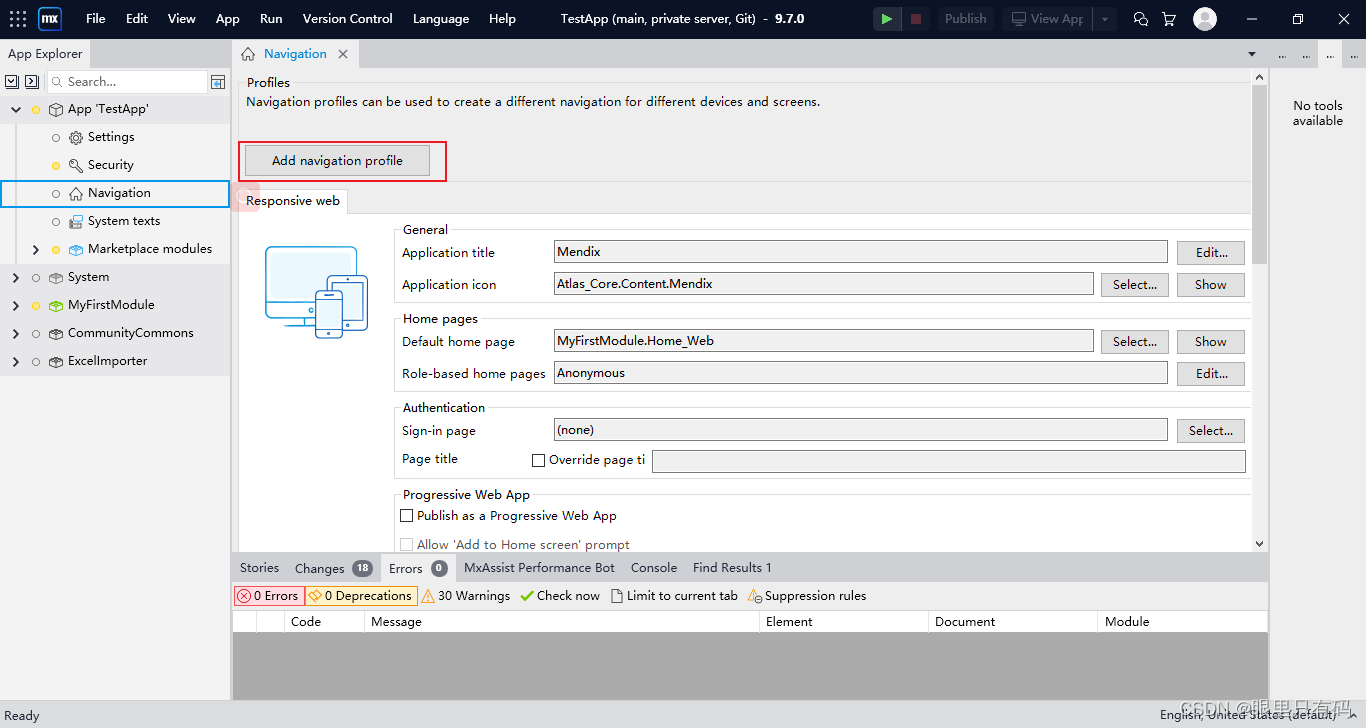This screenshot has width=1366, height=728.
Task: Open the feedback chat icon
Action: tap(1141, 19)
